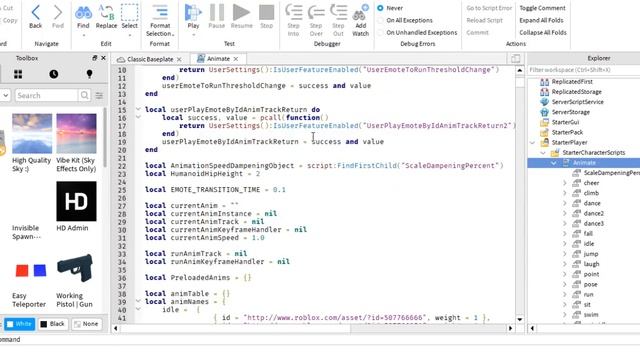
Task: Open Toolbox filter options icon
Action: tap(99, 96)
